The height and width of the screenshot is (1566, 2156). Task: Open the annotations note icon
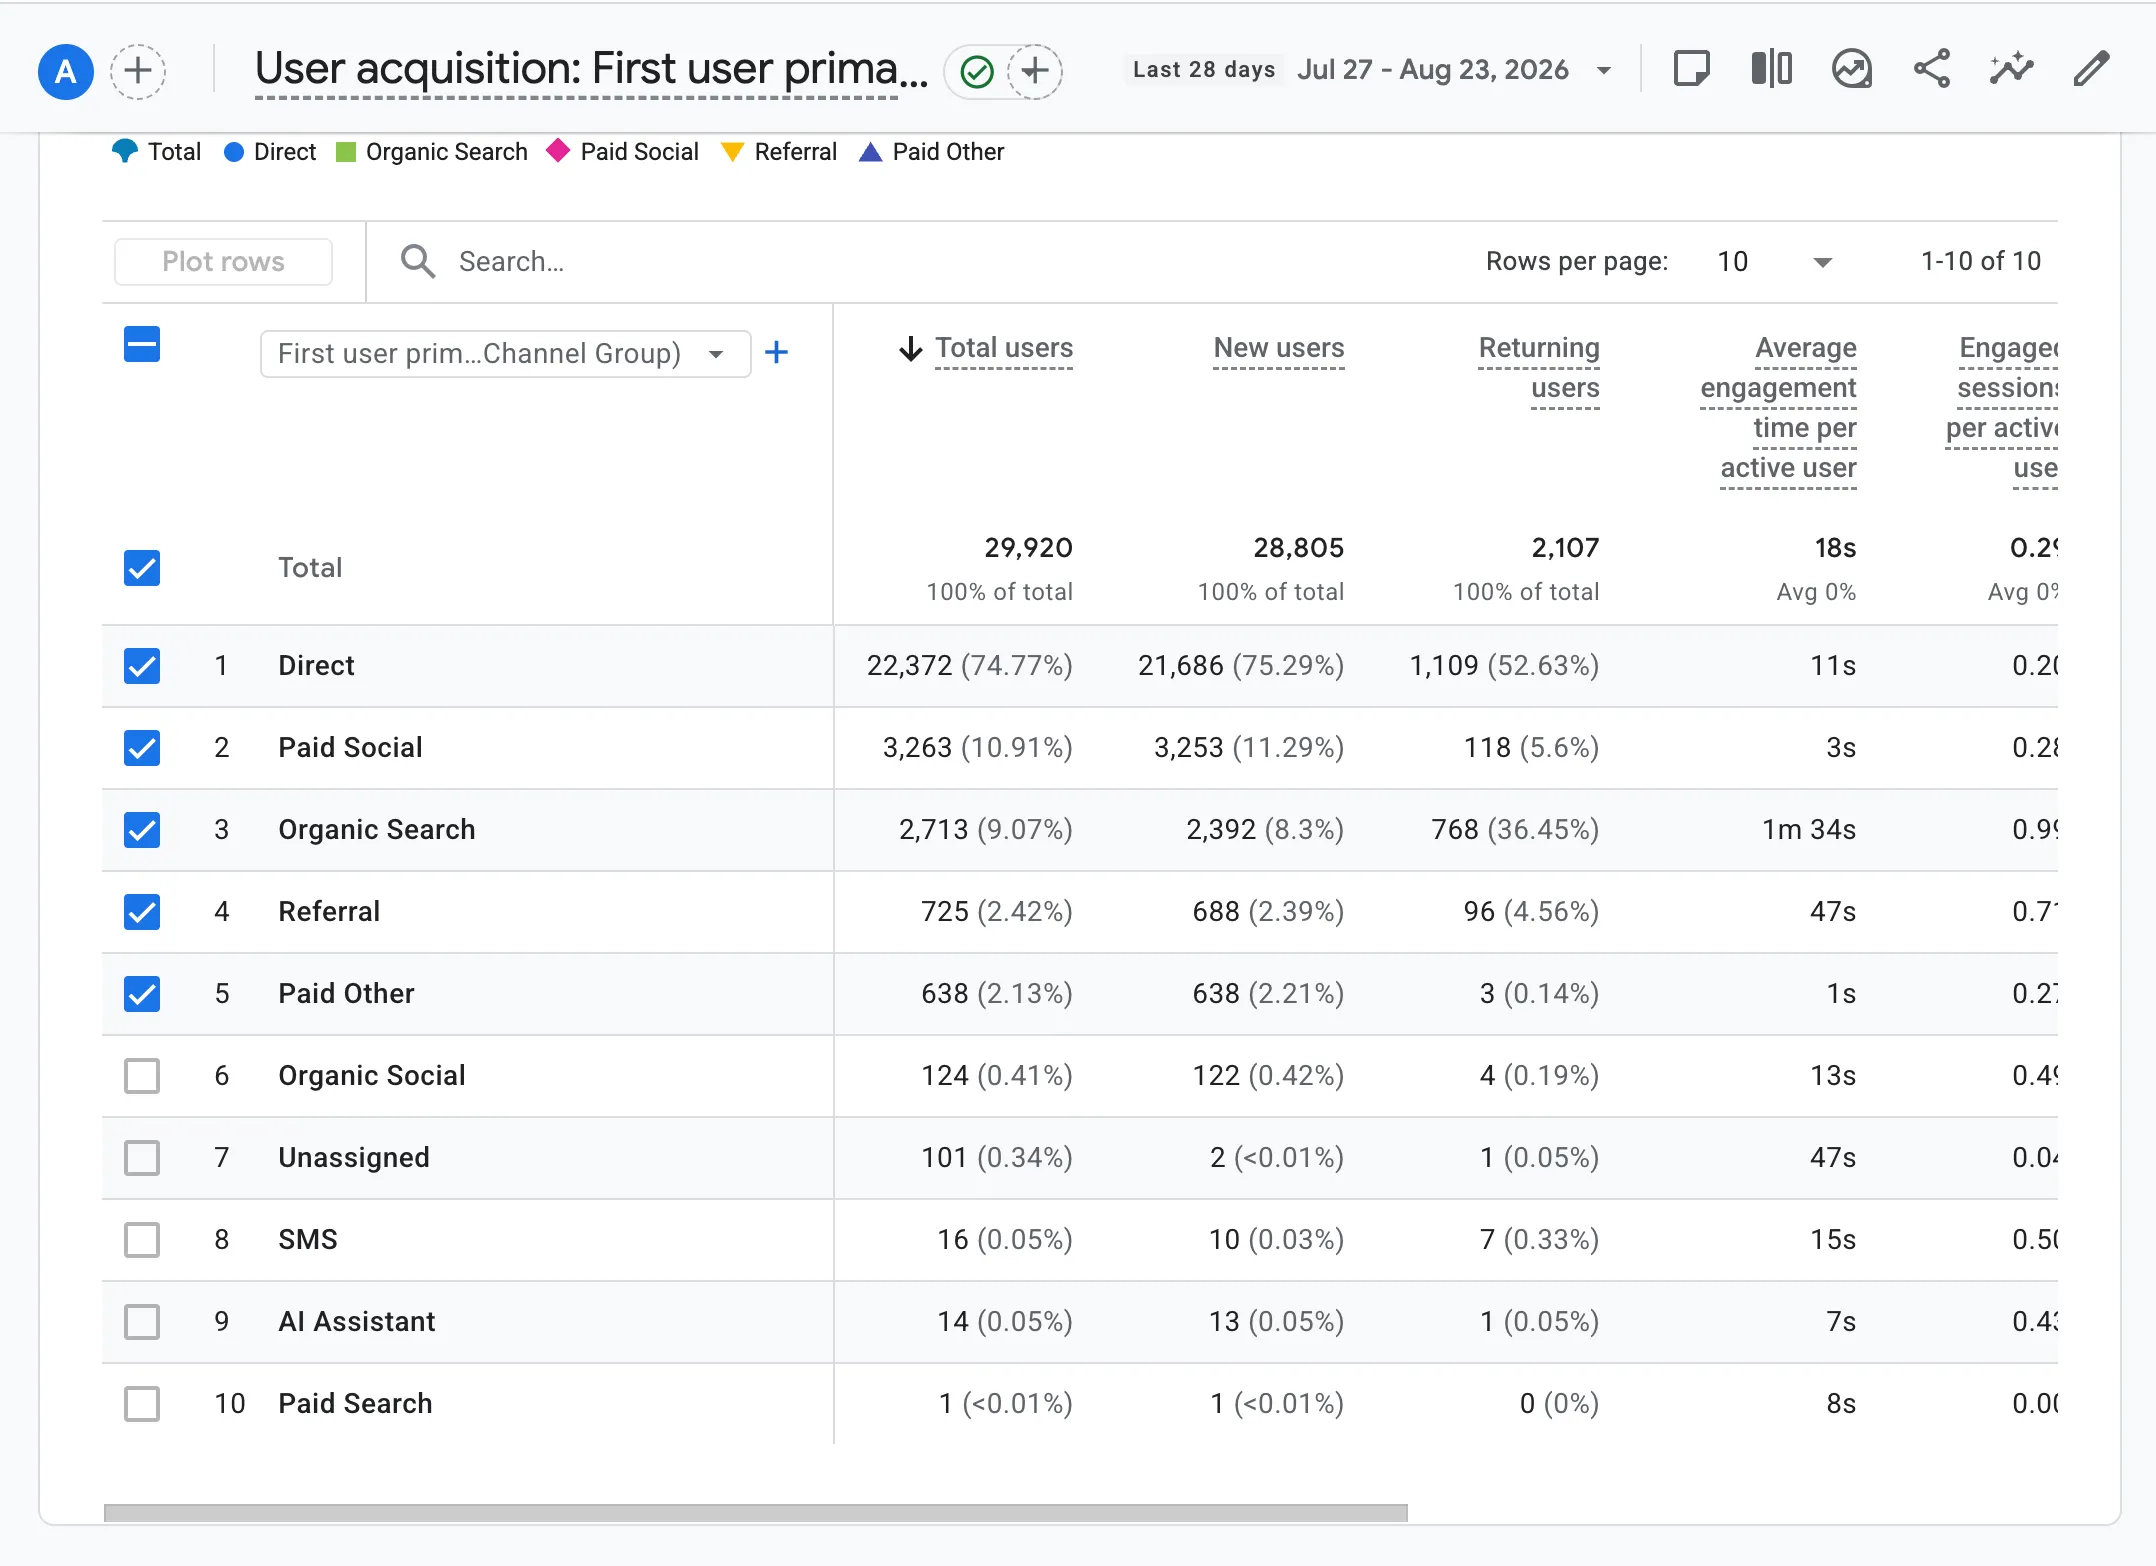point(1691,69)
